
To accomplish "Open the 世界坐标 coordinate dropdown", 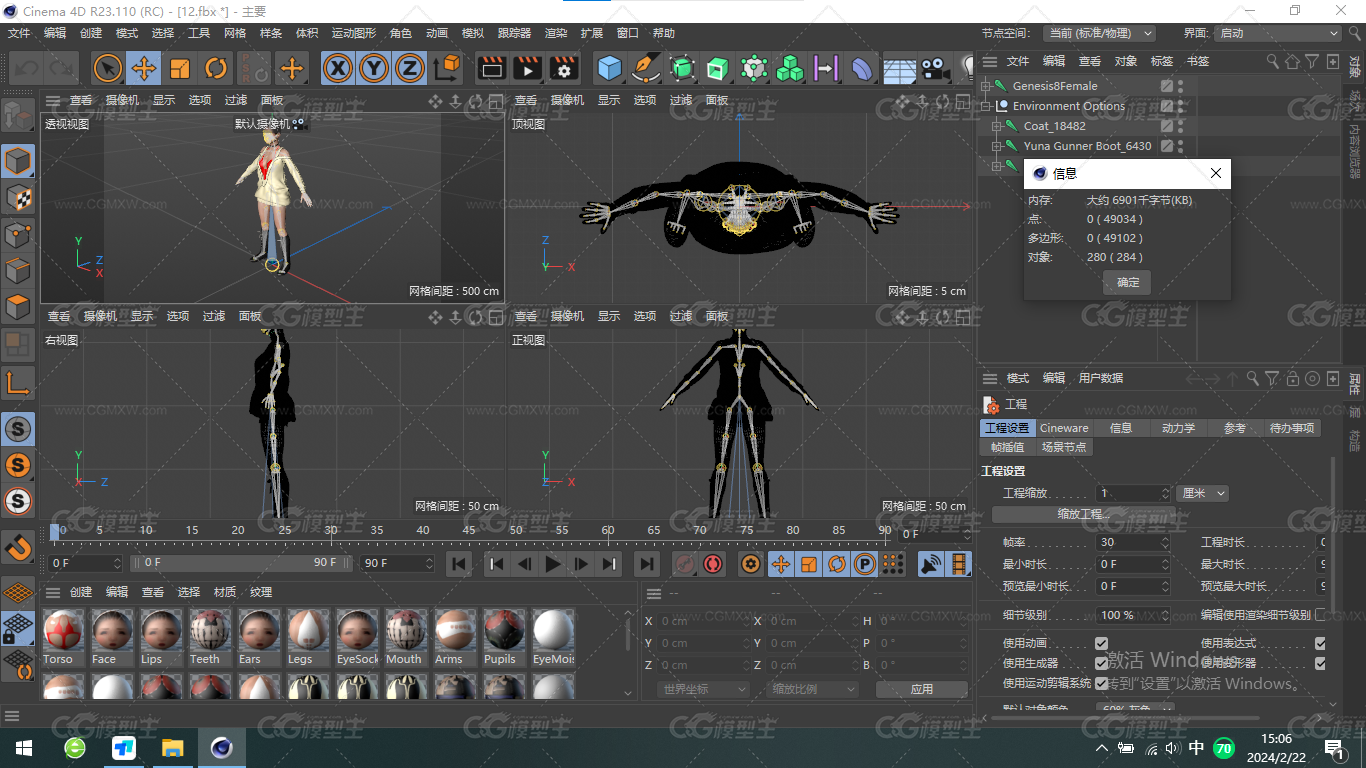I will point(704,689).
